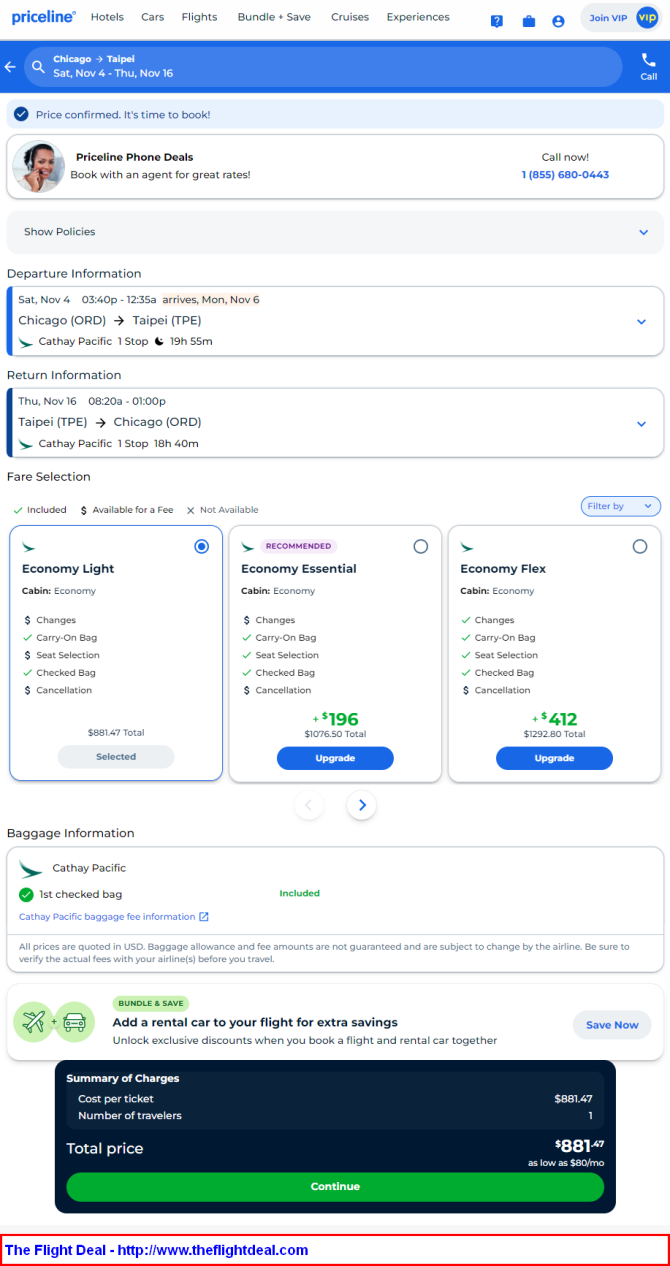
Task: Select the Economy Light fare radio button
Action: coord(202,546)
